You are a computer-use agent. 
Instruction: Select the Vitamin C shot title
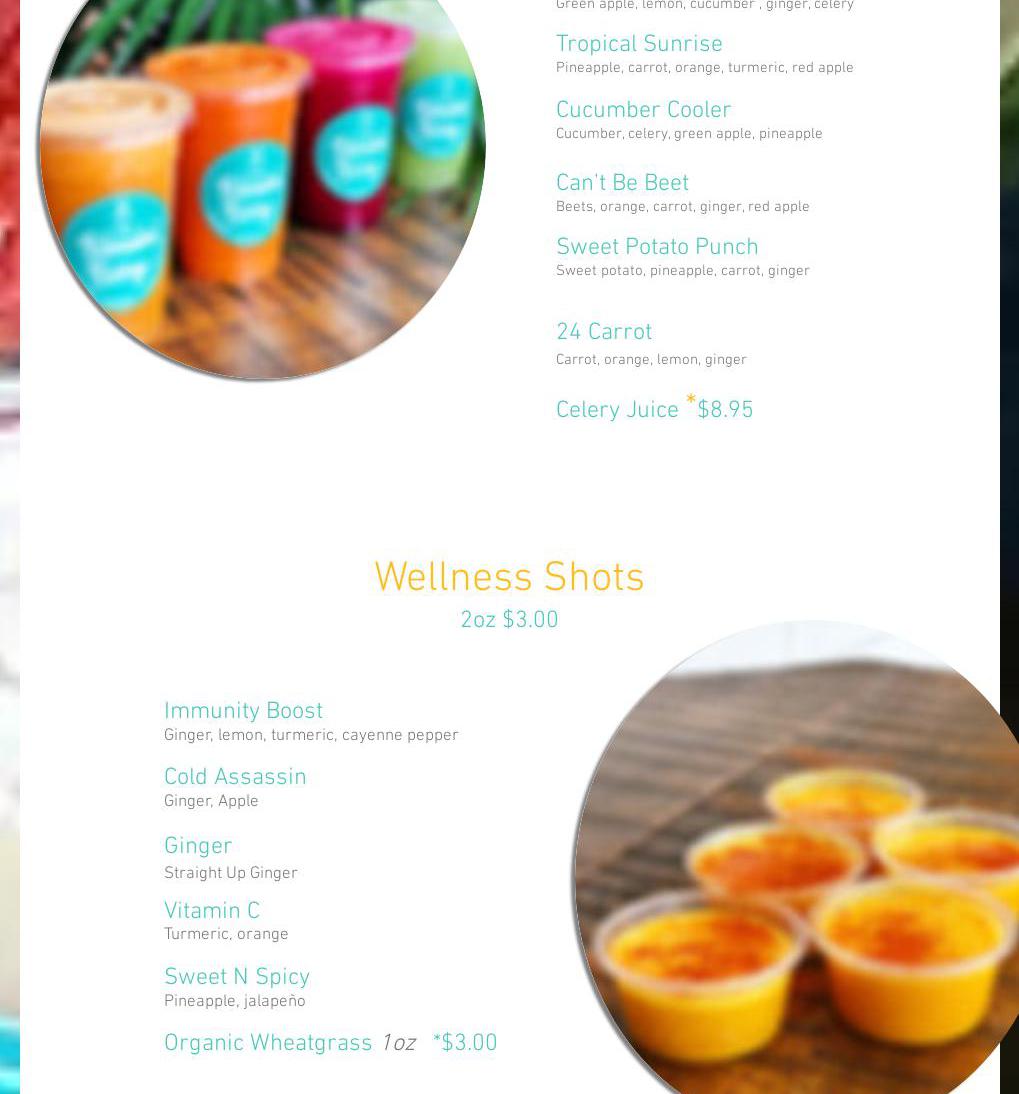tap(212, 911)
